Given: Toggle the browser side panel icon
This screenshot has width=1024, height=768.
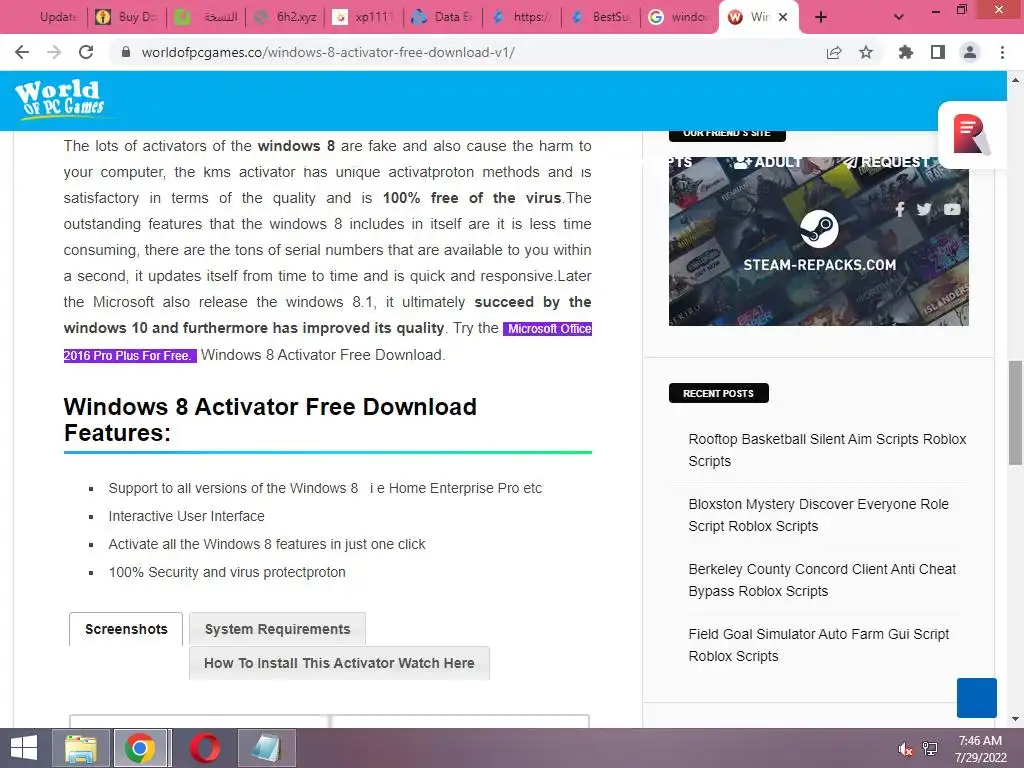Looking at the screenshot, I should 938,52.
